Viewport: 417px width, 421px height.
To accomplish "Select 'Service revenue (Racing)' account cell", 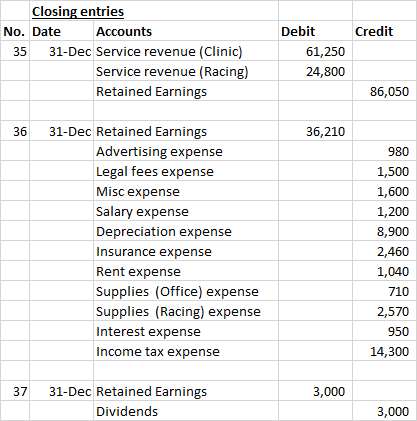I will tap(186, 71).
